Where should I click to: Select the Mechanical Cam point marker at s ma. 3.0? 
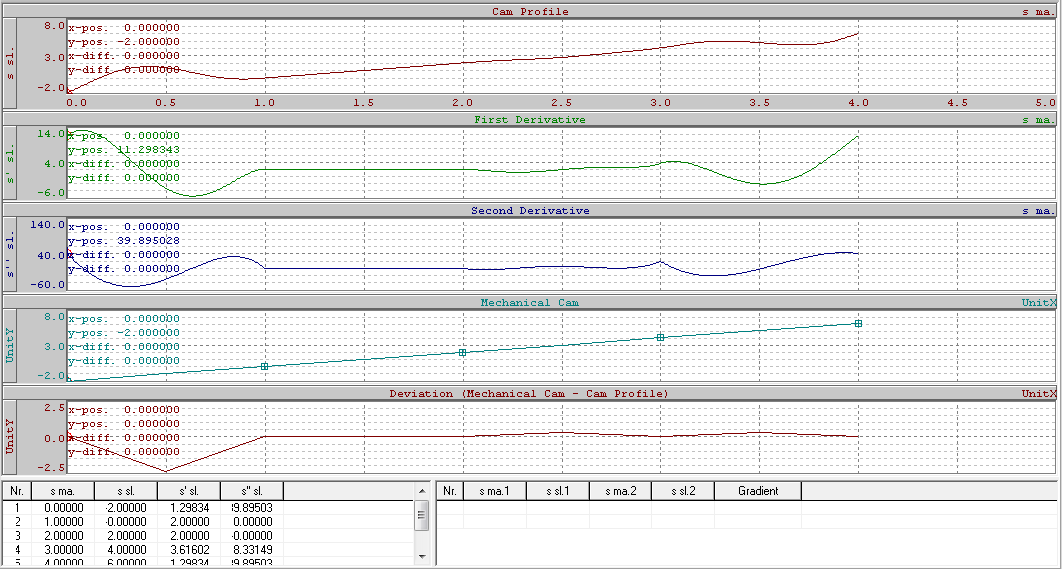point(660,337)
